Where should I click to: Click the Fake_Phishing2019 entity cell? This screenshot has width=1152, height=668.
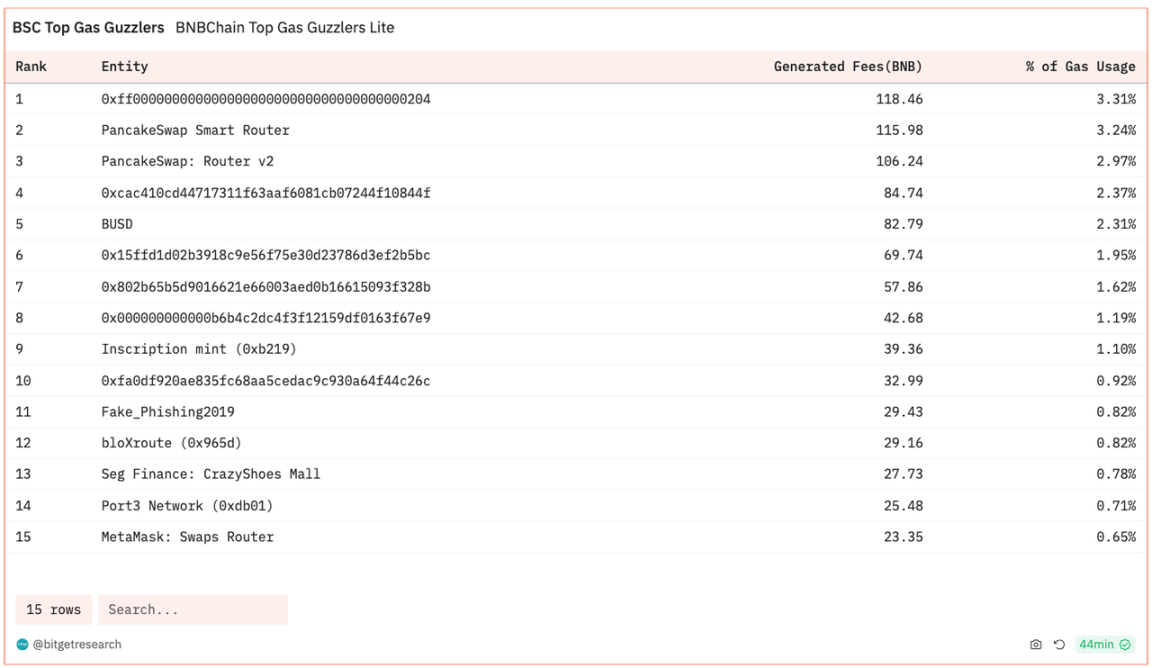[168, 412]
